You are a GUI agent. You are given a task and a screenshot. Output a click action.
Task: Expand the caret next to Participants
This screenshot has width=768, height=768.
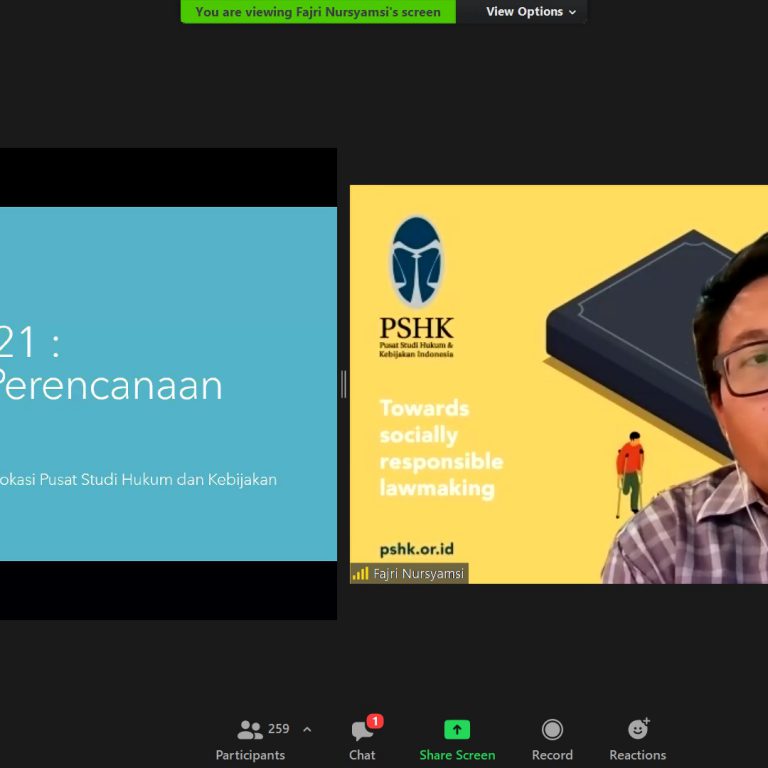(x=307, y=730)
